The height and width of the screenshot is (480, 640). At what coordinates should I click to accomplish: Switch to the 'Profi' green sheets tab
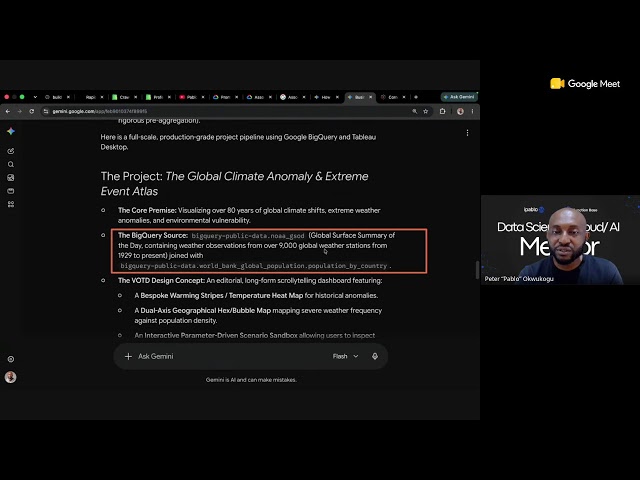(158, 97)
